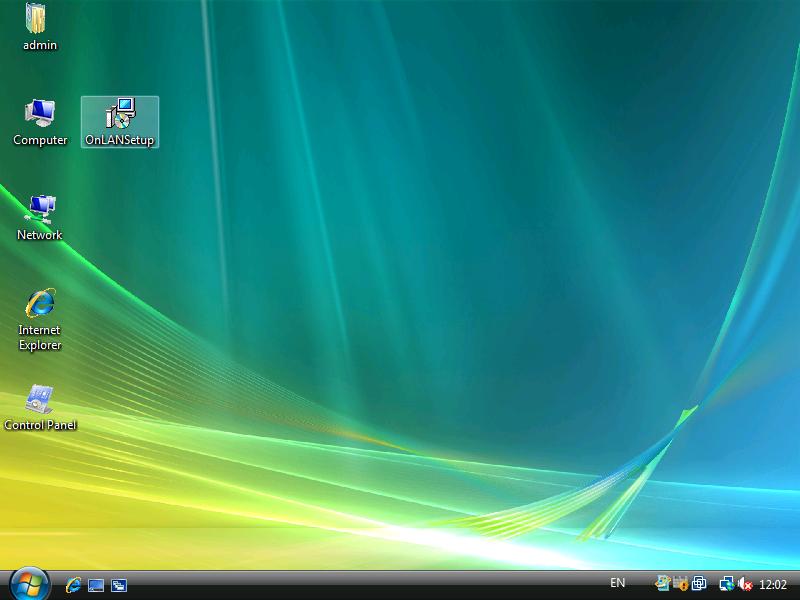
Task: Launch Internet Explorer from Quick Launch
Action: coord(73,584)
